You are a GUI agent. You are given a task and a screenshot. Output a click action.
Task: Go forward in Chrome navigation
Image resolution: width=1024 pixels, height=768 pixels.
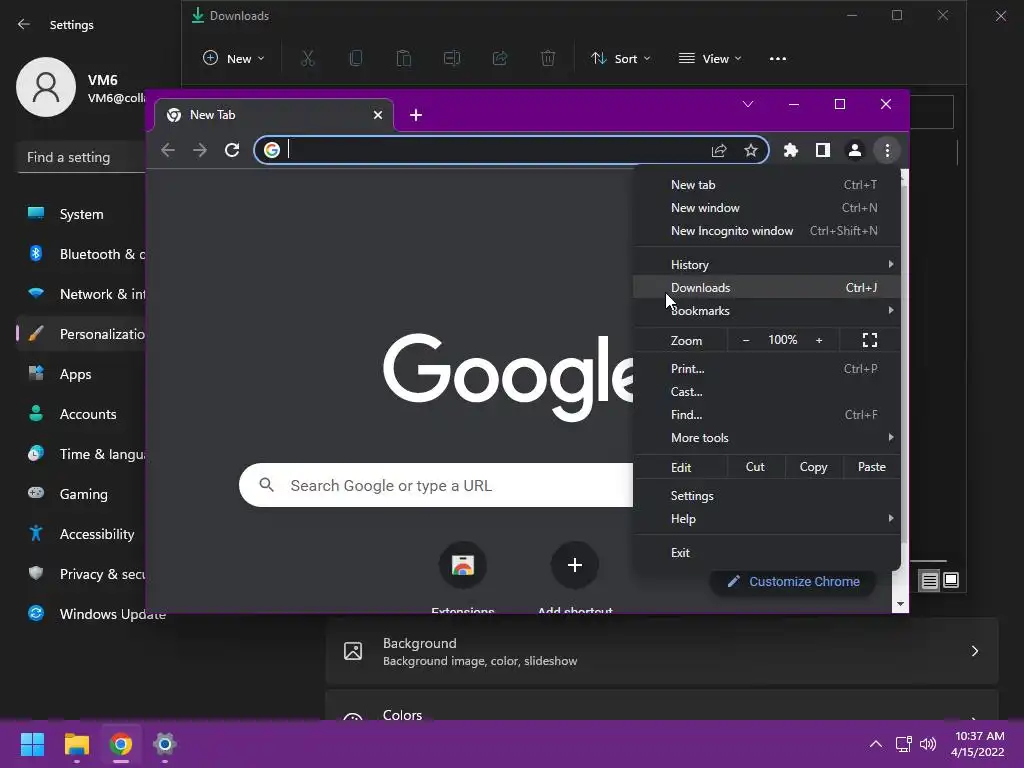200,150
